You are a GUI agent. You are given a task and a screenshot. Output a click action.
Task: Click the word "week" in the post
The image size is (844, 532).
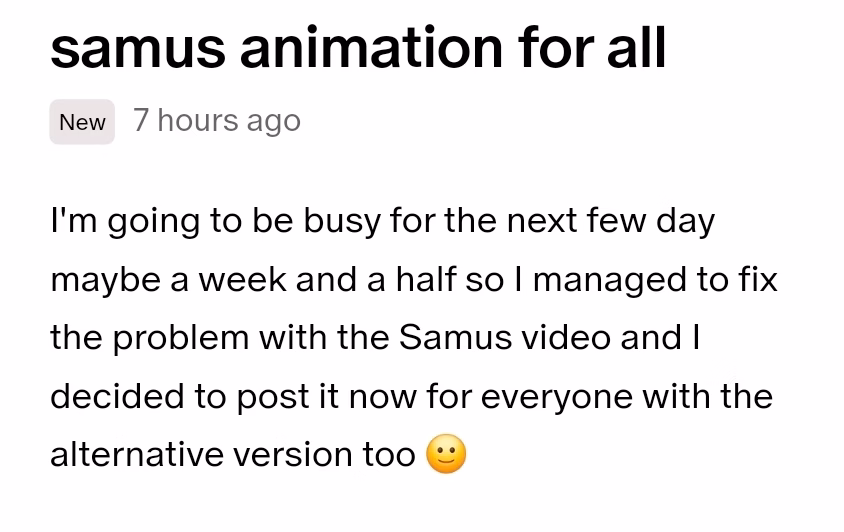click(x=242, y=279)
